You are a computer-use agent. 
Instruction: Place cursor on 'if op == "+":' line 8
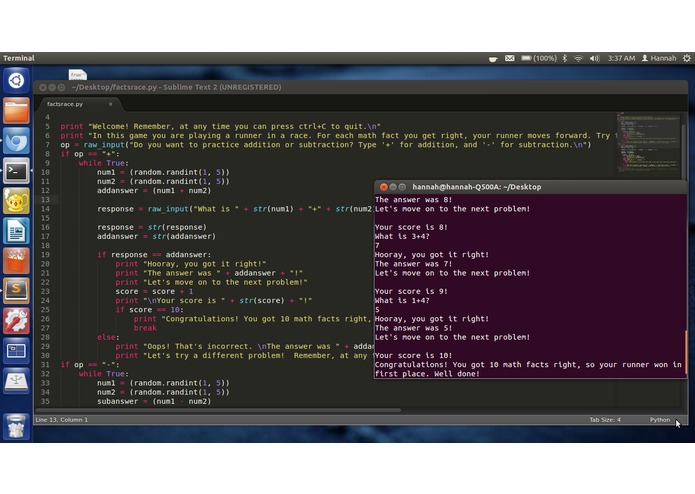[90, 154]
